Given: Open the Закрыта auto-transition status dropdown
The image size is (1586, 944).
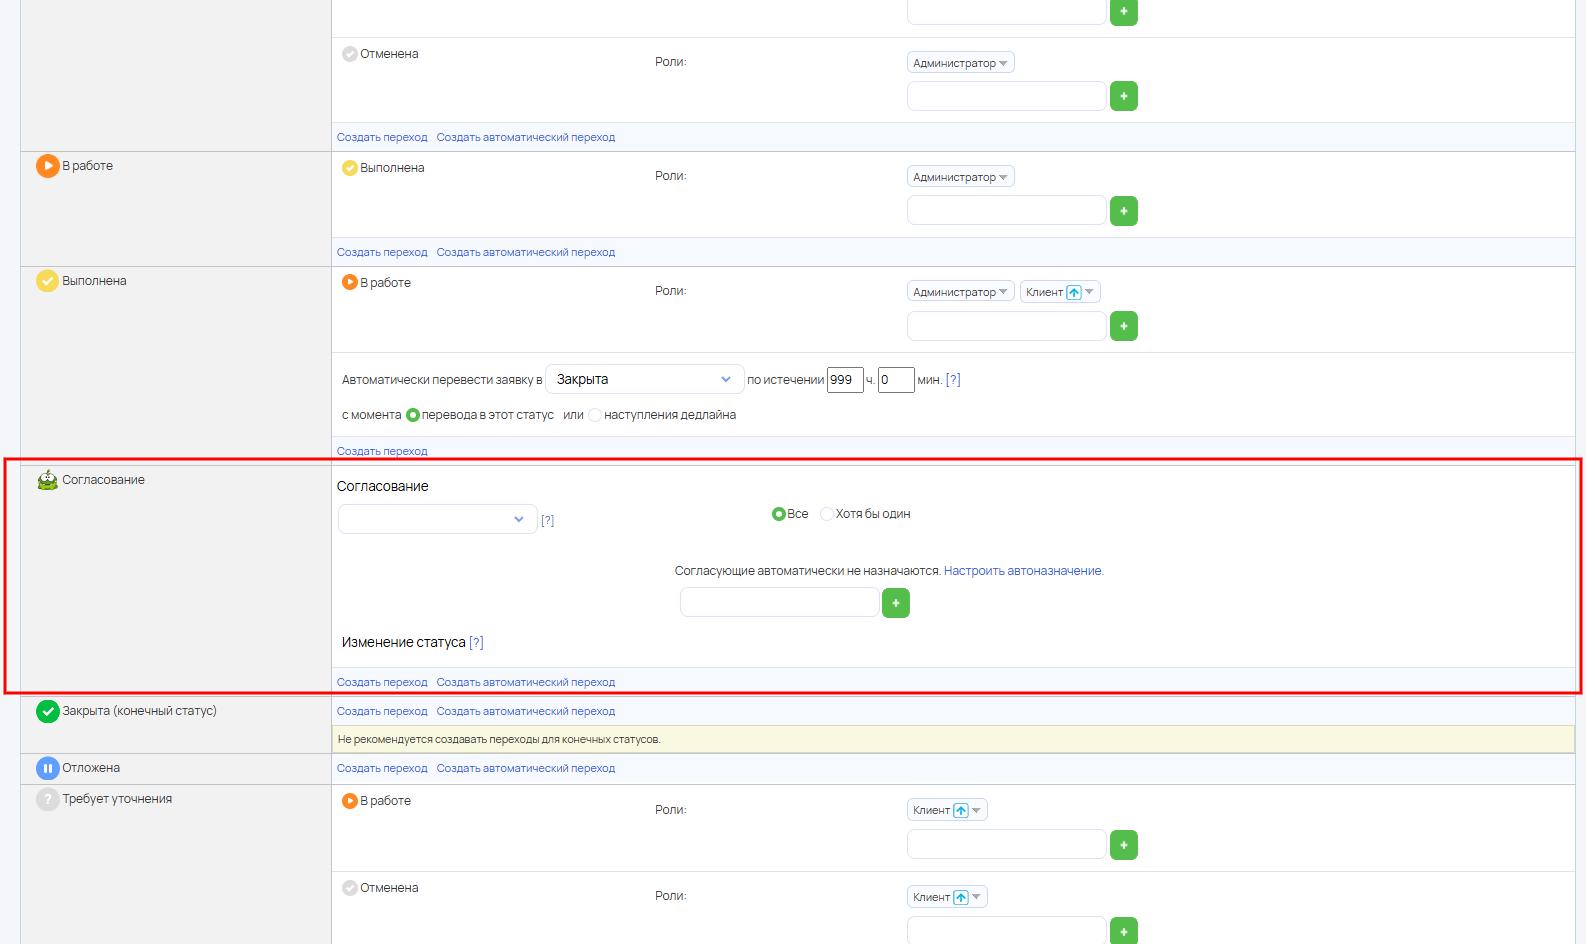Looking at the screenshot, I should tap(644, 380).
